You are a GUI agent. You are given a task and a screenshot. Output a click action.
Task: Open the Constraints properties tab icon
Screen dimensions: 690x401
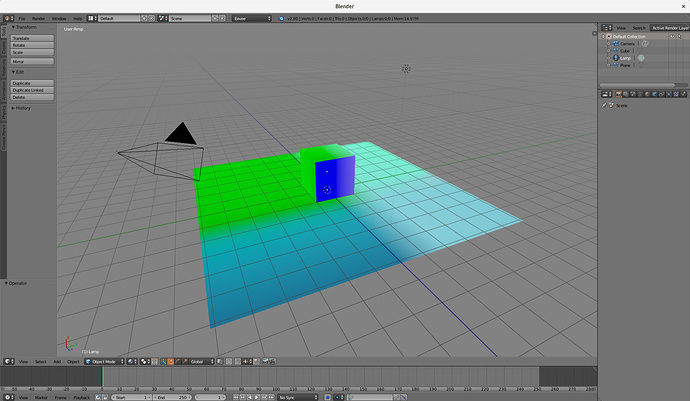coord(661,94)
